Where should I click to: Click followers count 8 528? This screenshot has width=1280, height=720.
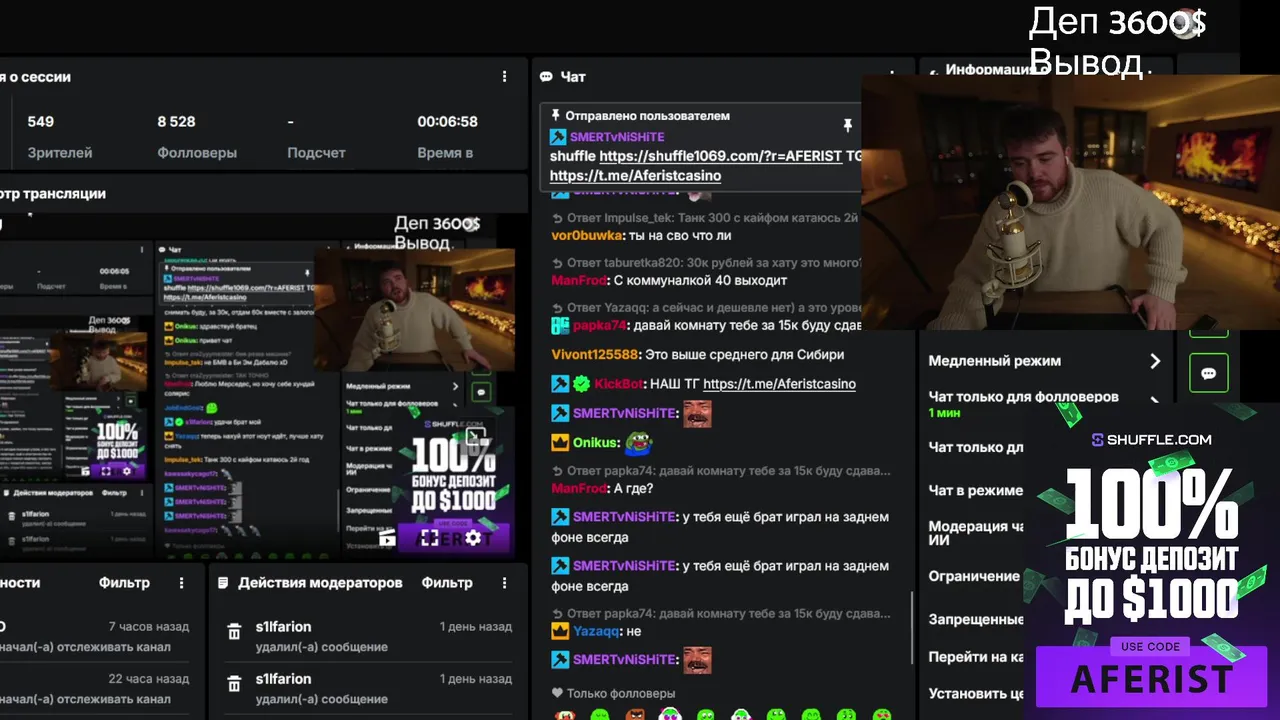click(176, 122)
